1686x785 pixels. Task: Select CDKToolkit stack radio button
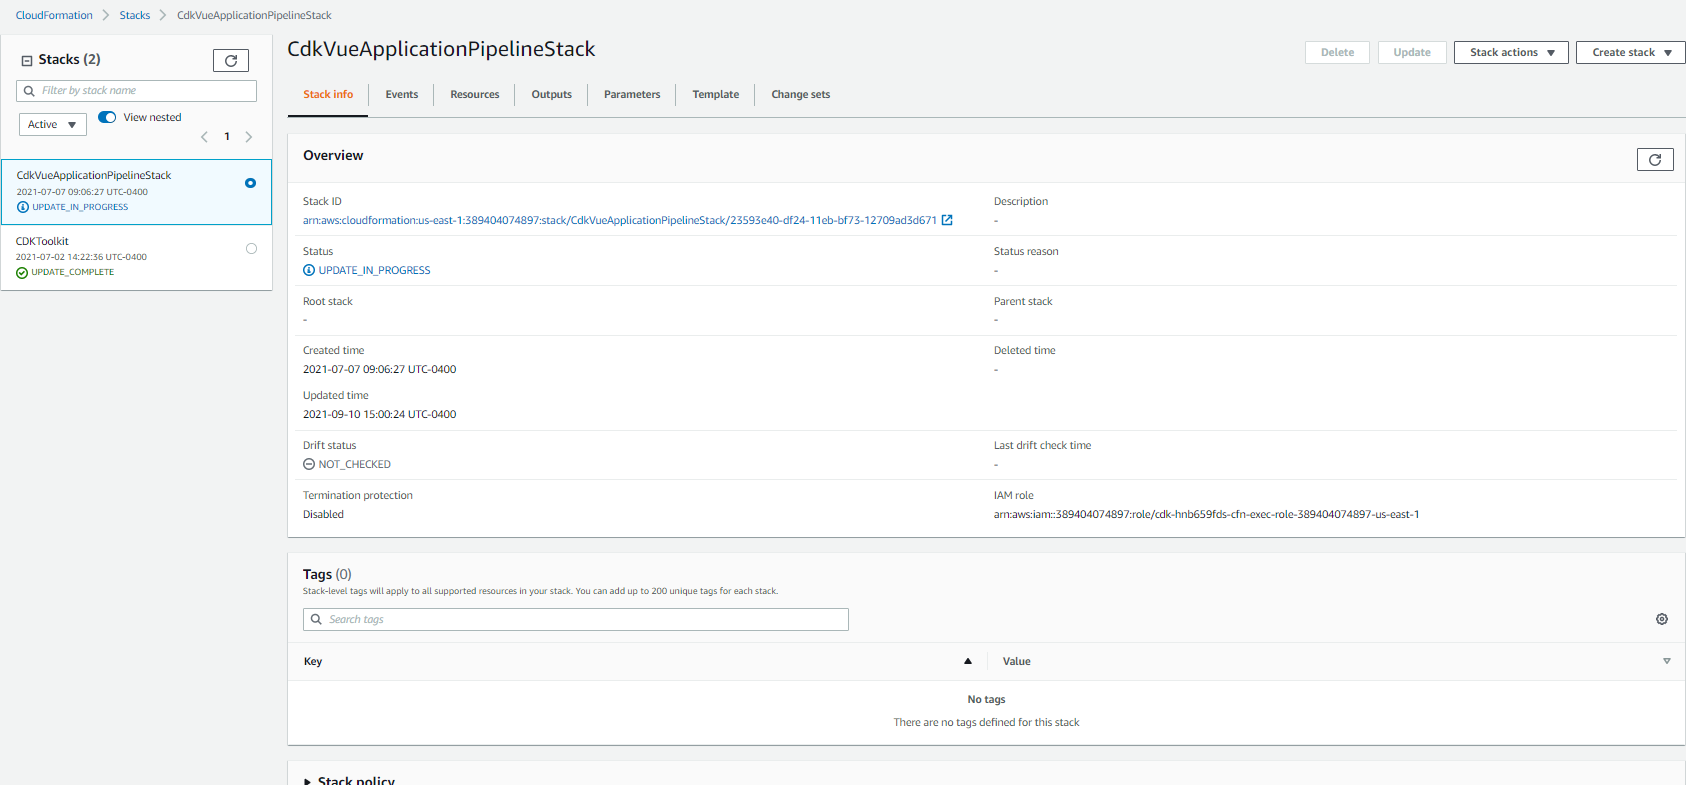pos(251,249)
